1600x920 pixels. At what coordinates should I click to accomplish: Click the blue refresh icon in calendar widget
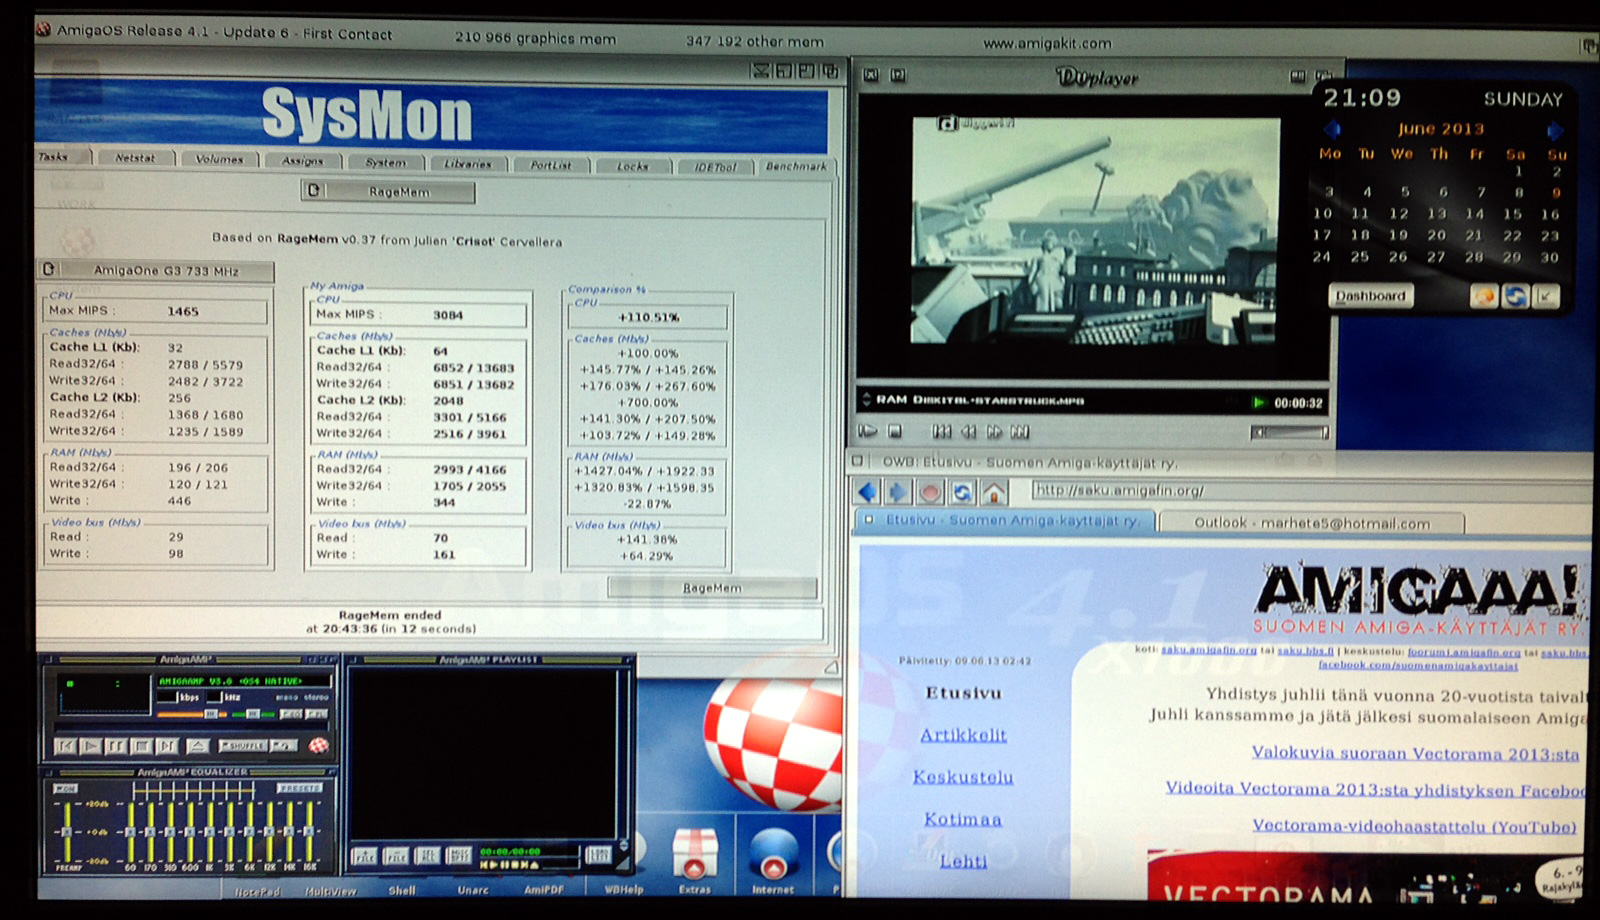tap(1515, 296)
